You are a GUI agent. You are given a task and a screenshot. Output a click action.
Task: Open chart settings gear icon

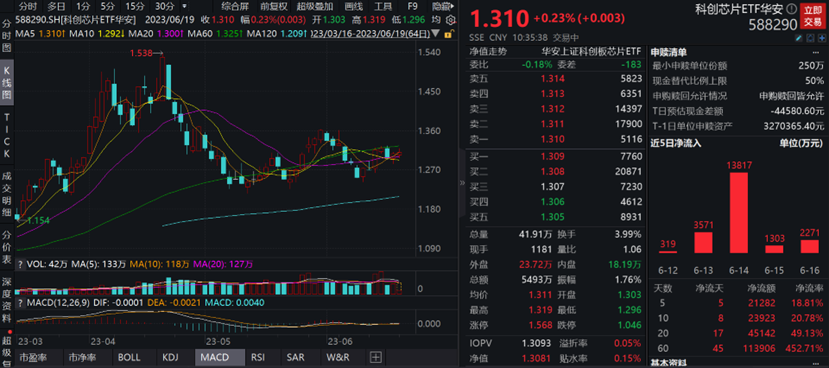click(450, 20)
